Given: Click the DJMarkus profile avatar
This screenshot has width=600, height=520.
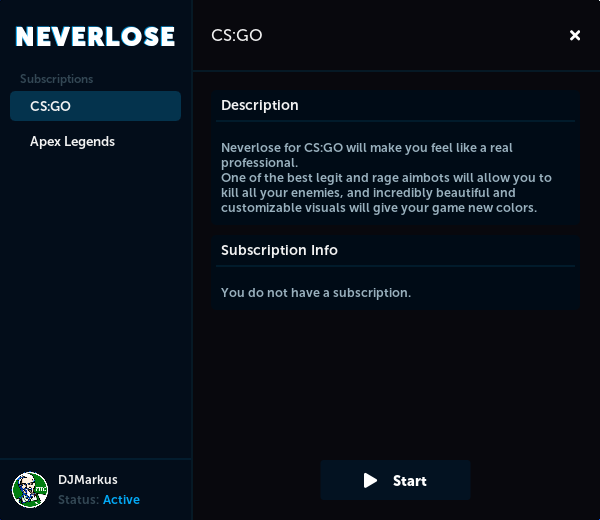Looking at the screenshot, I should click(x=30, y=489).
